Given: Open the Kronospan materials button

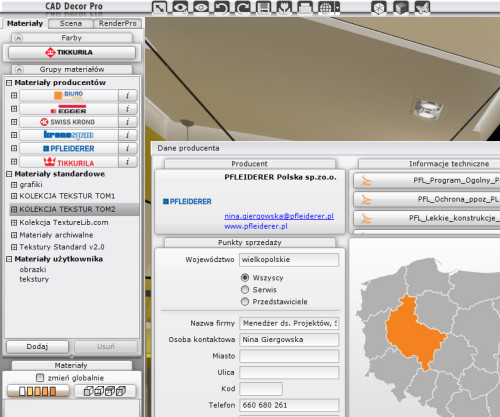Looking at the screenshot, I should point(69,135).
